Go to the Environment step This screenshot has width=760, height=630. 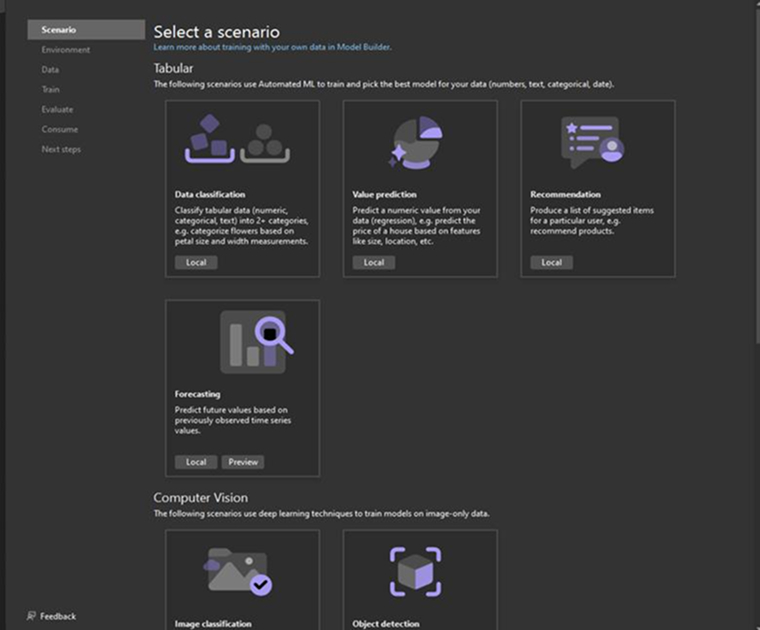click(65, 50)
